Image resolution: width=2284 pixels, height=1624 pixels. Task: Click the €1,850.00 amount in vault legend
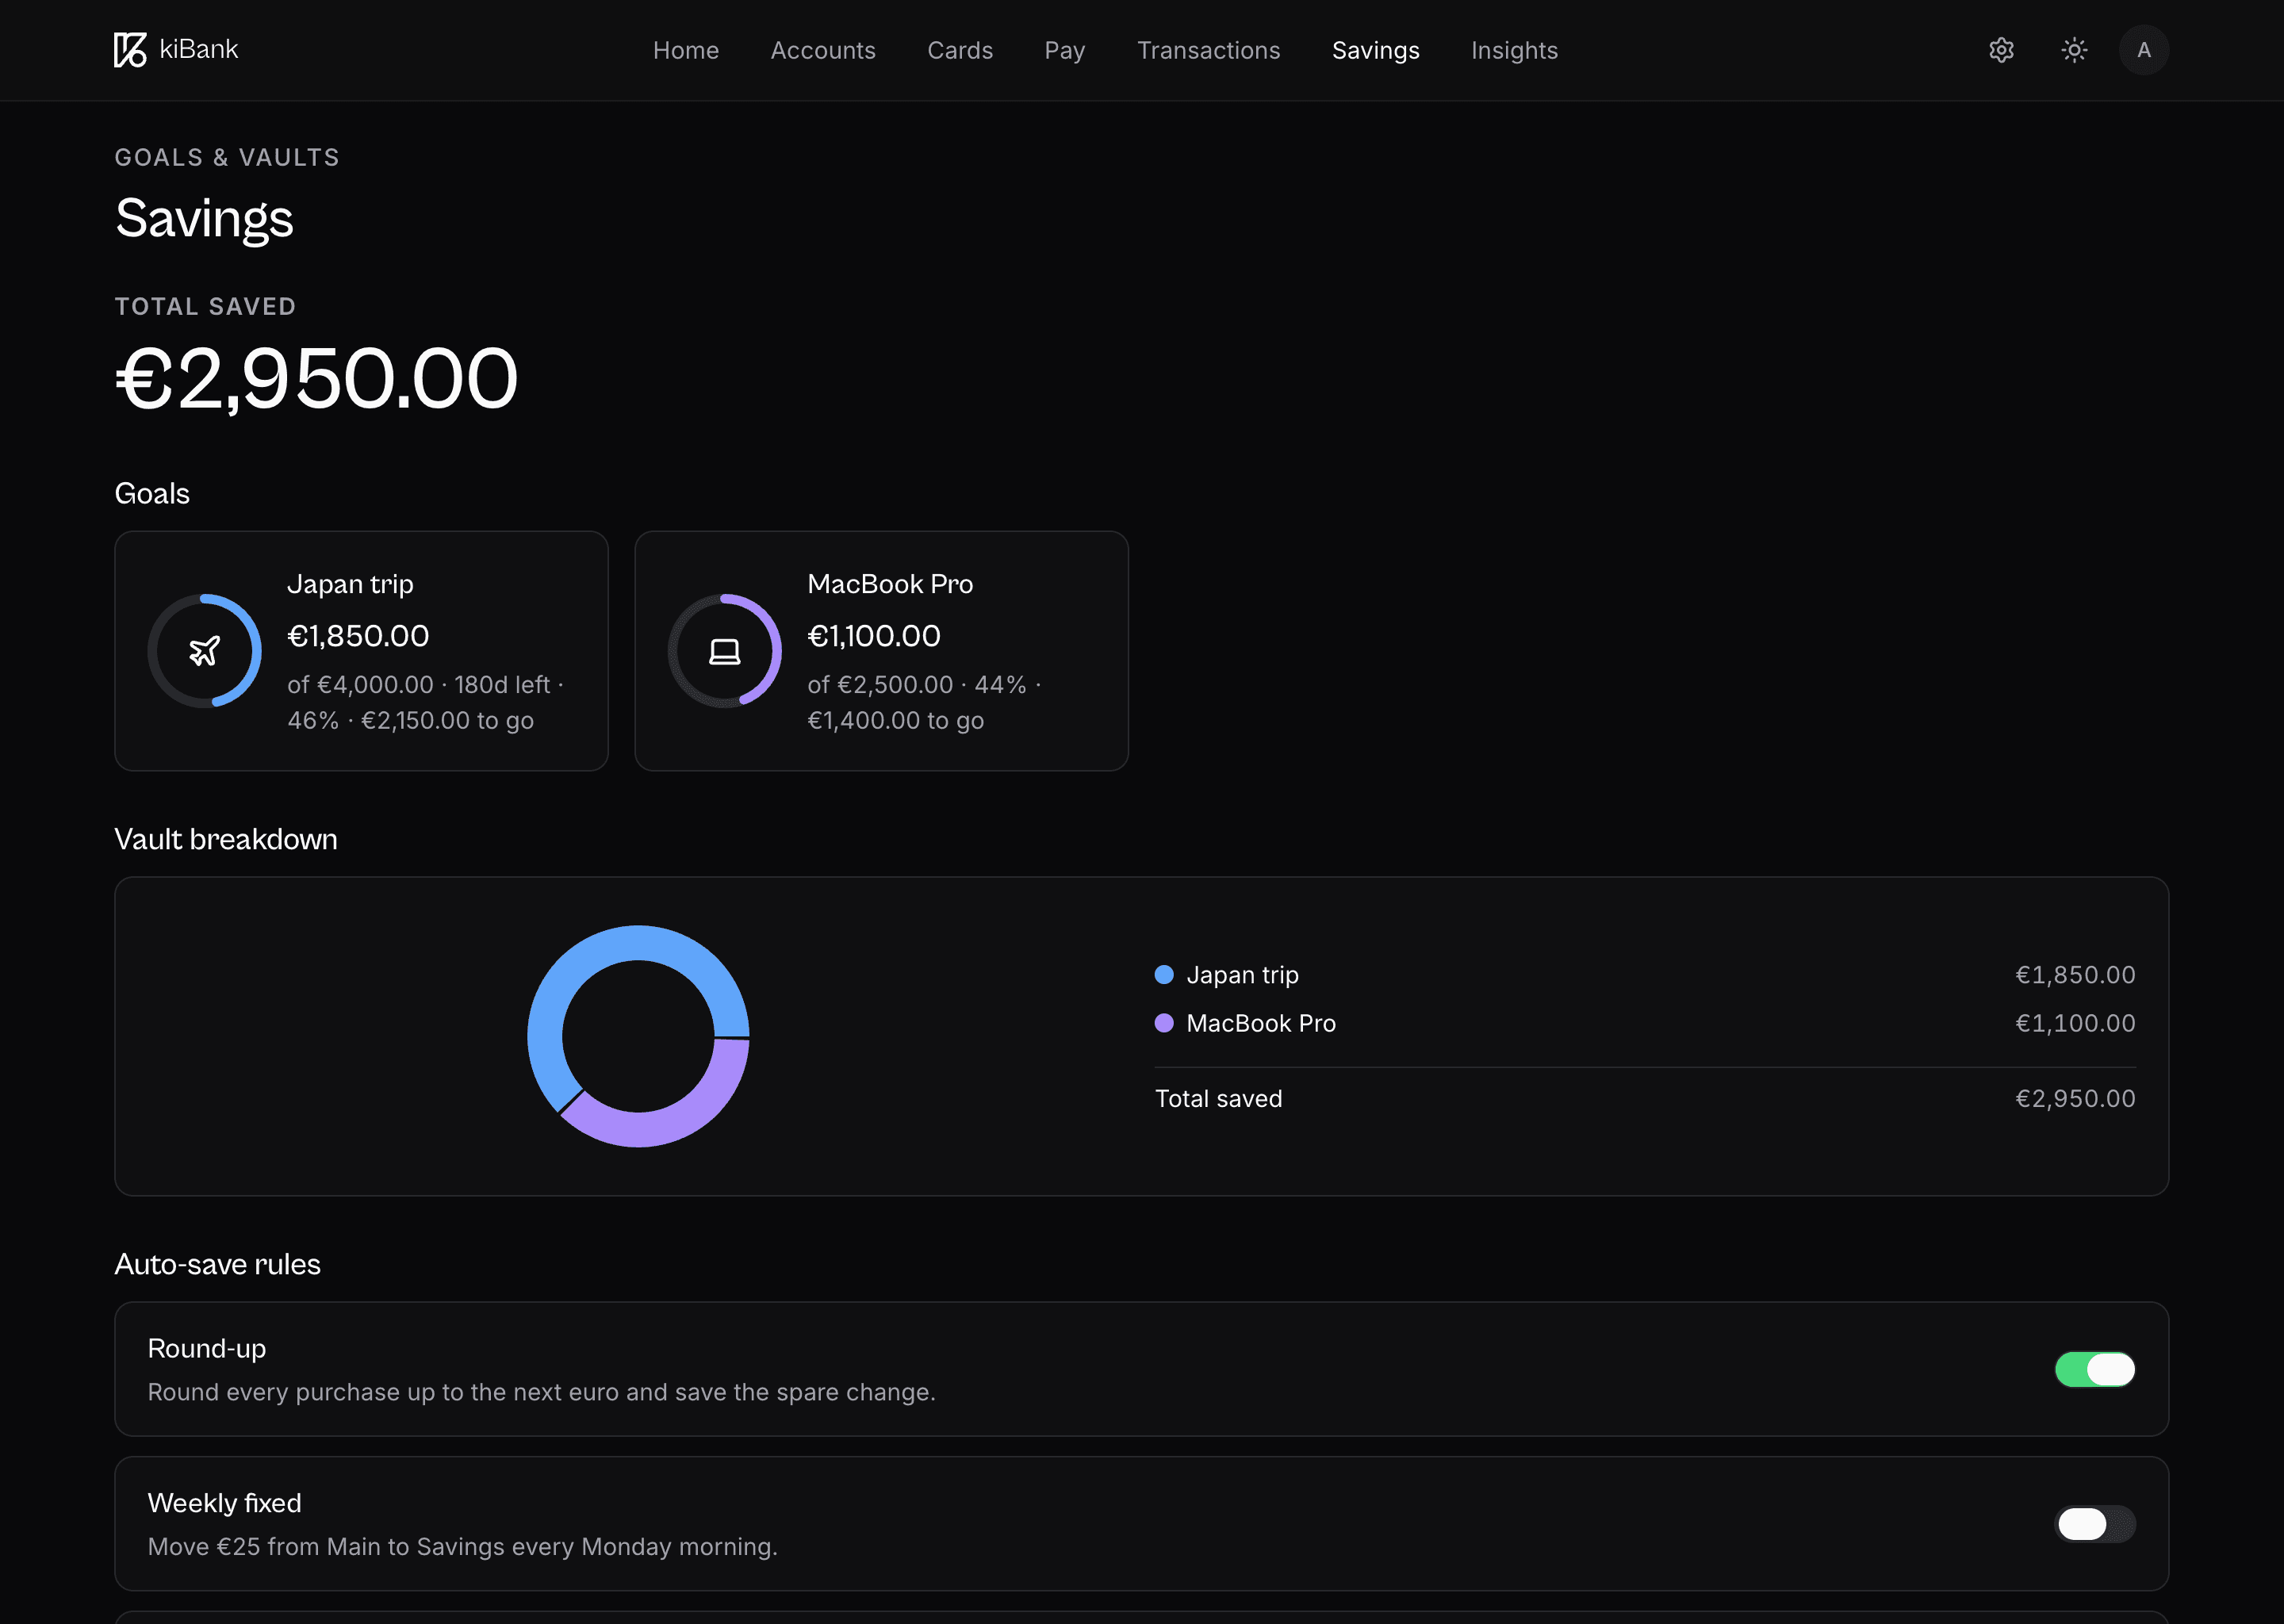(x=2075, y=975)
